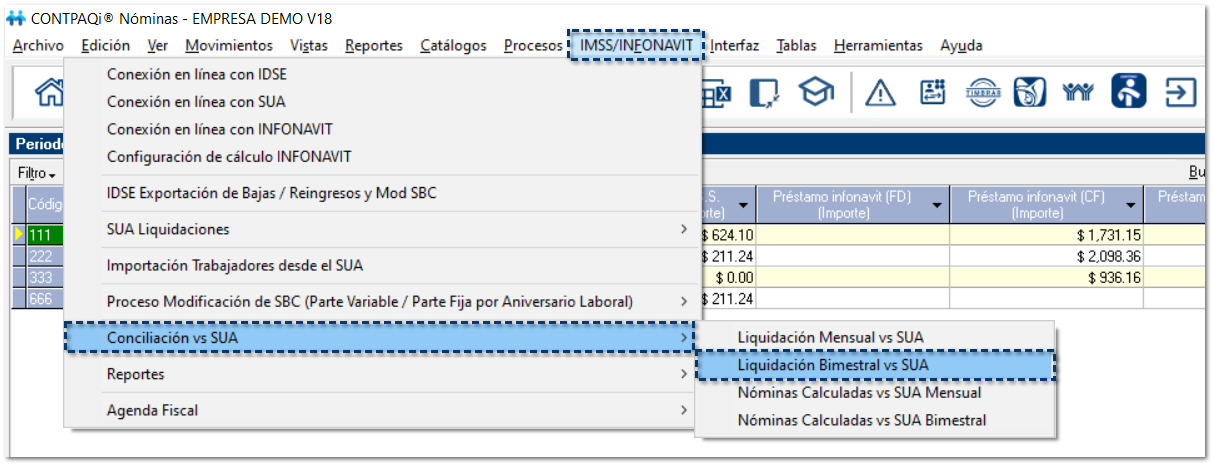1214x466 pixels.
Task: Click the IMSS eagle logo icon
Action: point(1030,93)
